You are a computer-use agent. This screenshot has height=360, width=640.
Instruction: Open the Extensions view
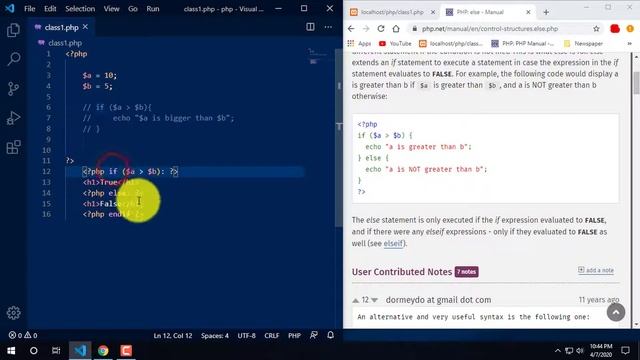[13, 147]
